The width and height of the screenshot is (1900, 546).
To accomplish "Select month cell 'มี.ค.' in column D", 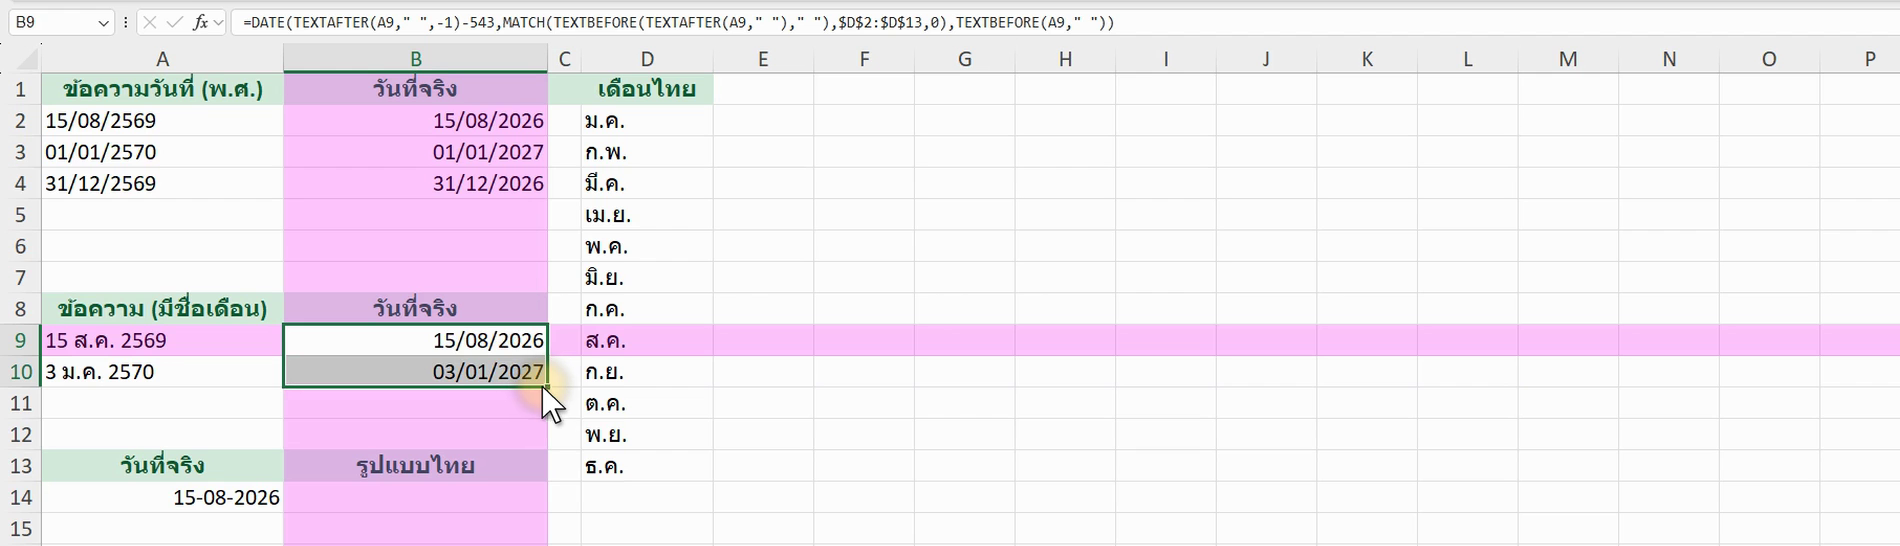I will tap(647, 183).
